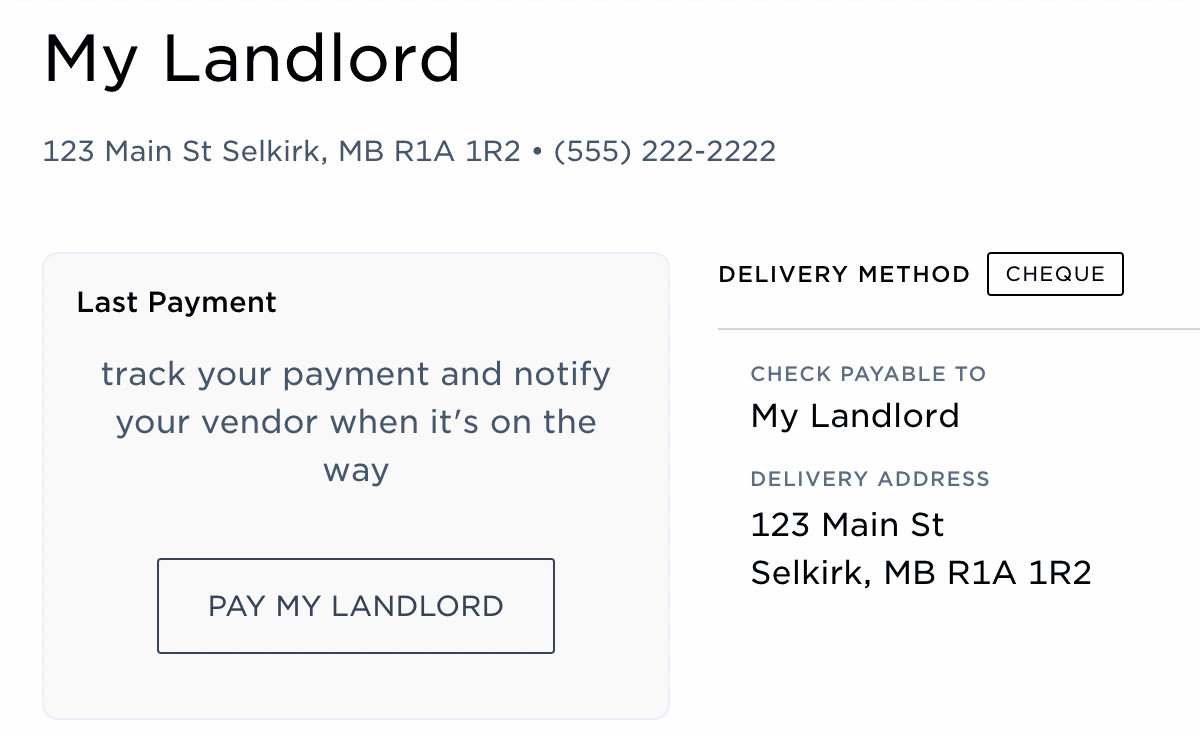
Task: Click the vendor name My Landlord under payable
Action: [855, 416]
